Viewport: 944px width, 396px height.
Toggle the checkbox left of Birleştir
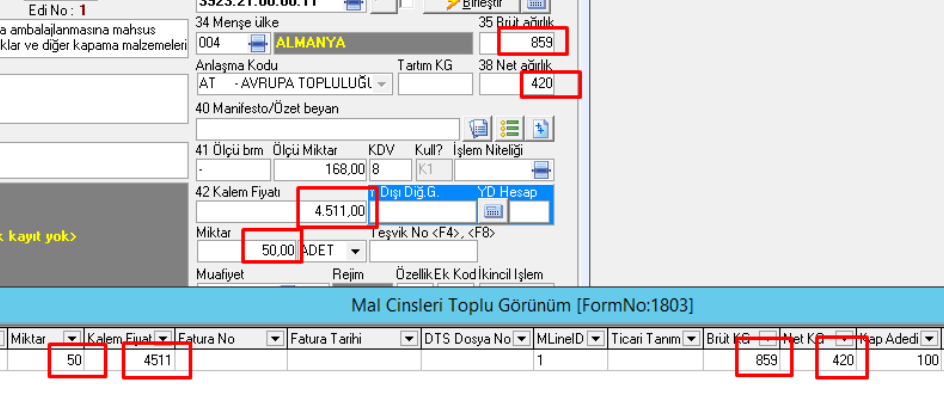pos(408,4)
